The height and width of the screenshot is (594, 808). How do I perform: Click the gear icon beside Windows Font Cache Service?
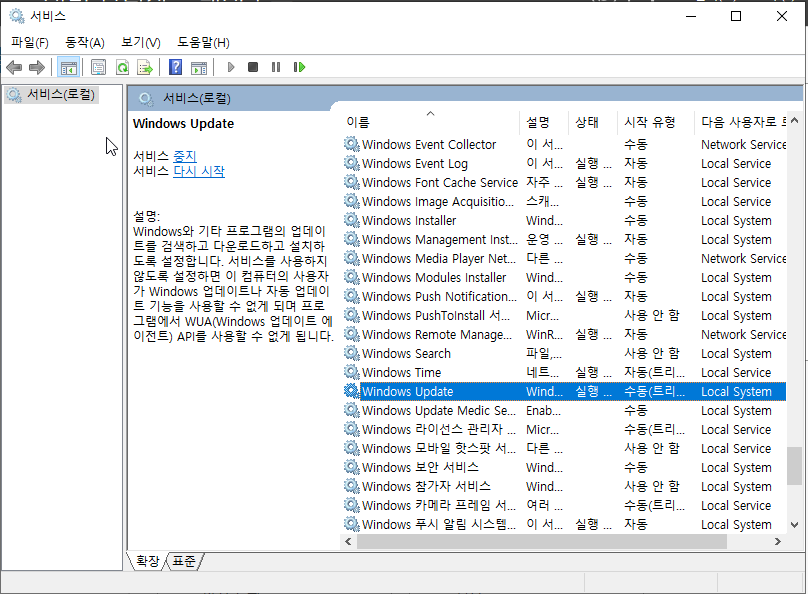(x=351, y=182)
